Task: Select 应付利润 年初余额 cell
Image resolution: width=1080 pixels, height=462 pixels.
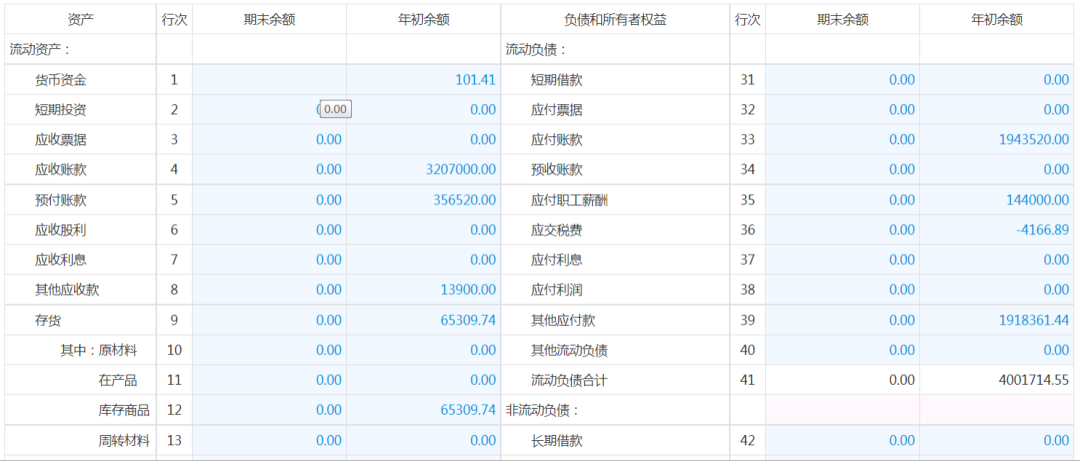Action: coord(997,290)
